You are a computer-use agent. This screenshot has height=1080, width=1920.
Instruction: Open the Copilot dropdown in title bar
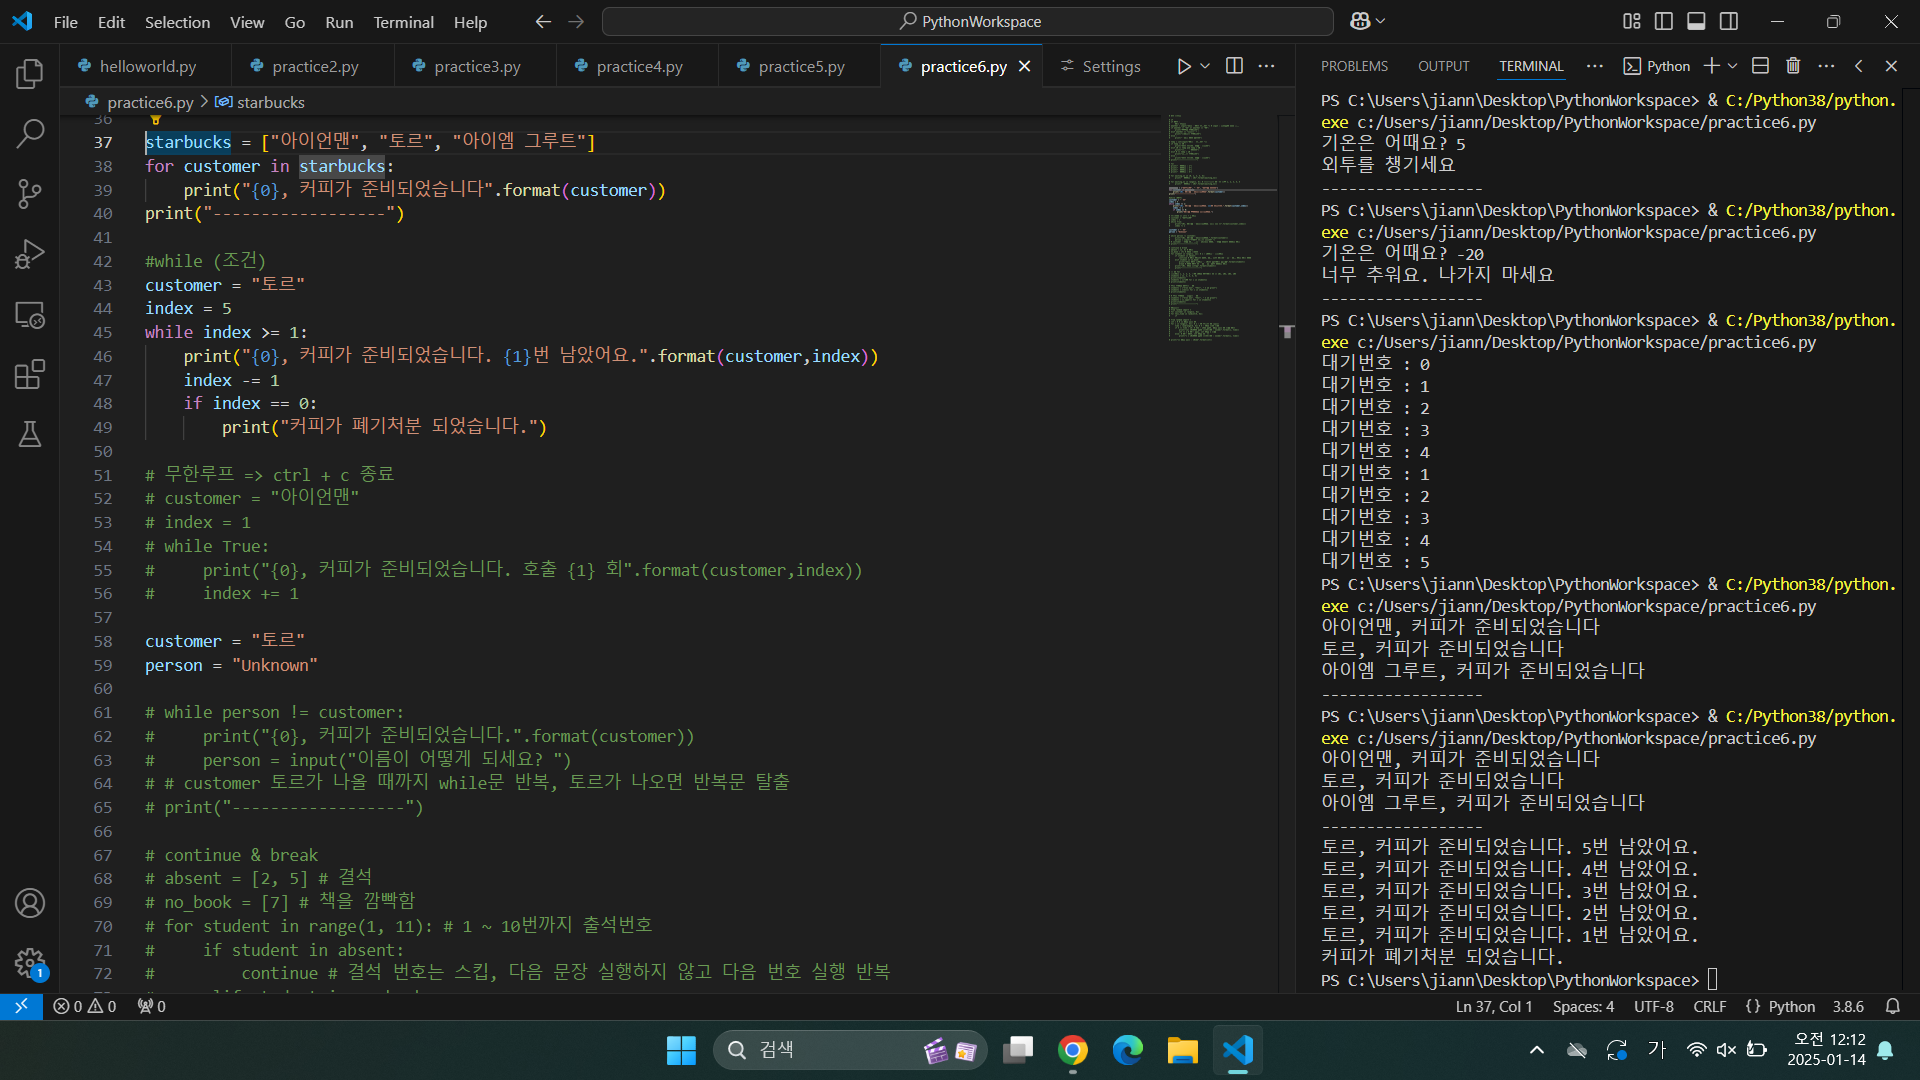(1382, 21)
